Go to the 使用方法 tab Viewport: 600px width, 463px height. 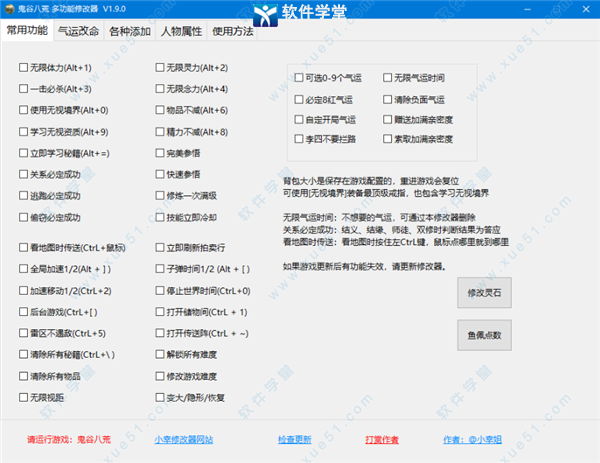click(x=232, y=31)
